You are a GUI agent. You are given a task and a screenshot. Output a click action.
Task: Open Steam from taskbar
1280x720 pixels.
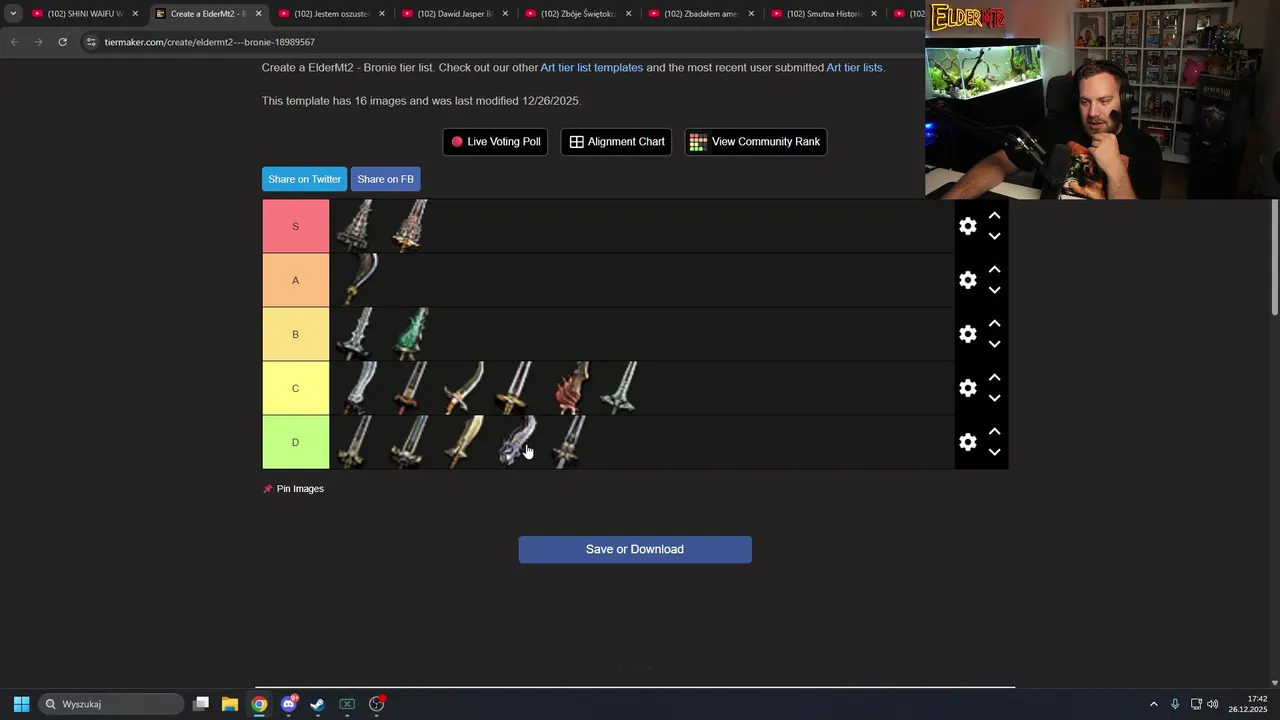317,704
